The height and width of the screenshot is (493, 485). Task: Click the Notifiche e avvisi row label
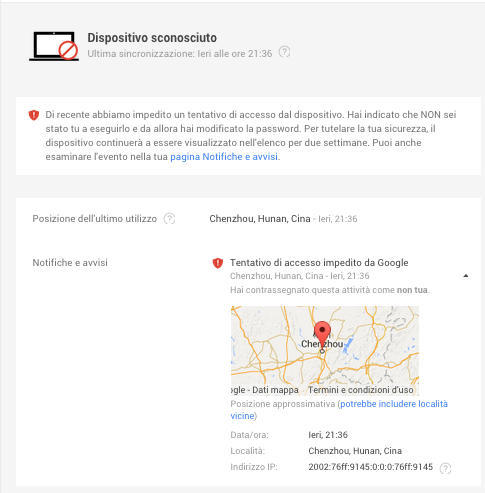[x=70, y=263]
